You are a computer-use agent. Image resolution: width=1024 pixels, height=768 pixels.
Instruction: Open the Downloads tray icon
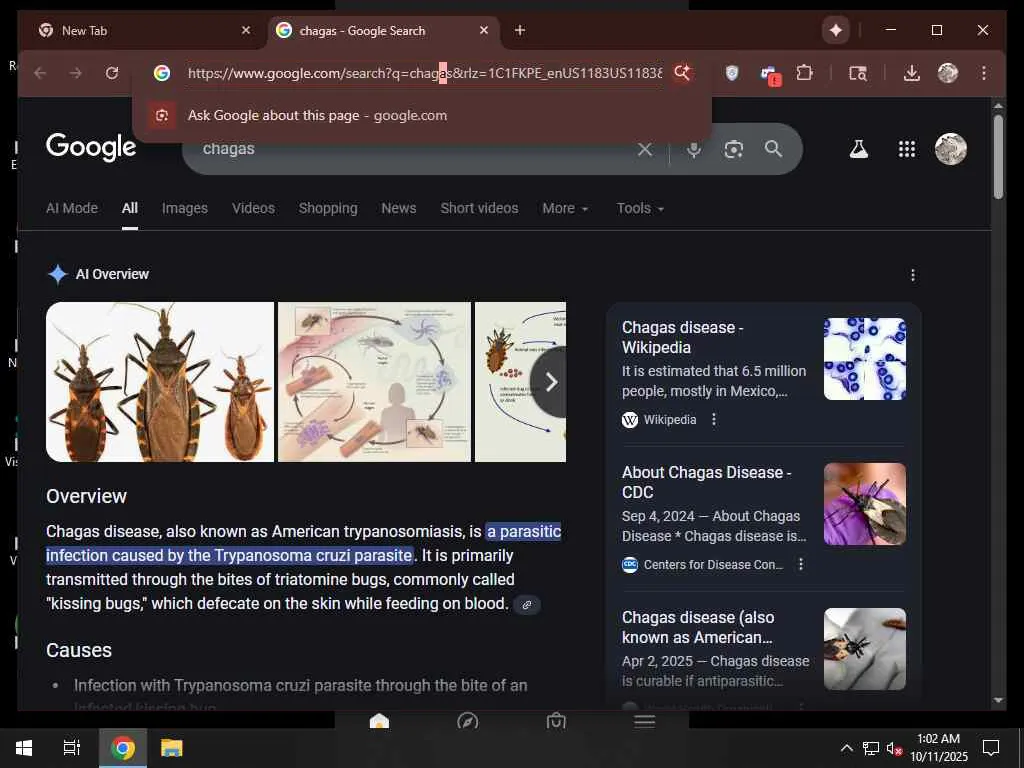[x=912, y=73]
